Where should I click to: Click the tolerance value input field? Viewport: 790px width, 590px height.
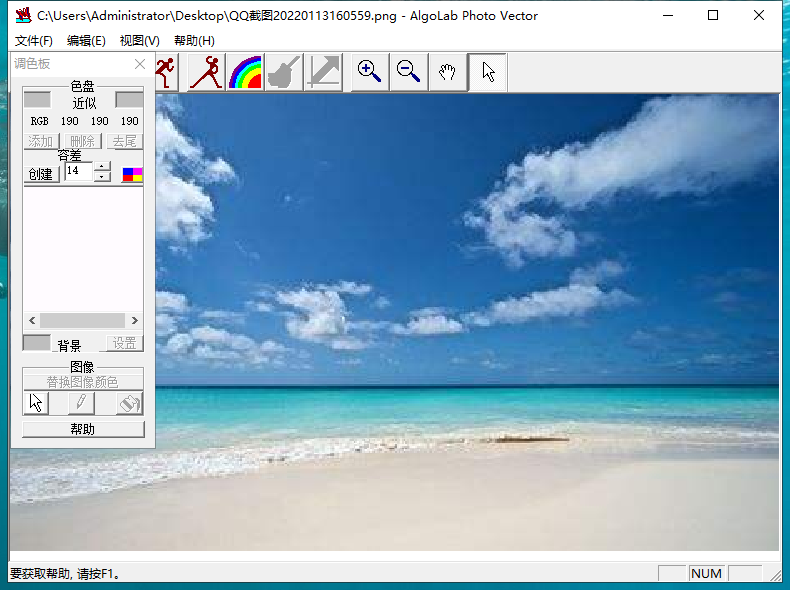[x=77, y=172]
